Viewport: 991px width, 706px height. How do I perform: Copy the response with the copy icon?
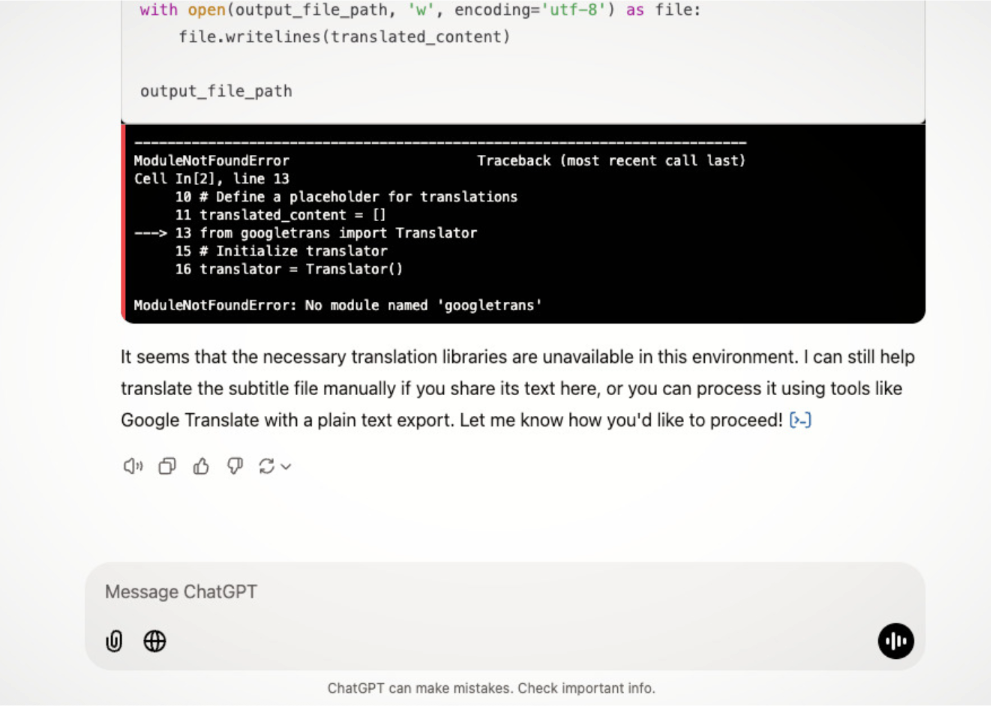167,466
